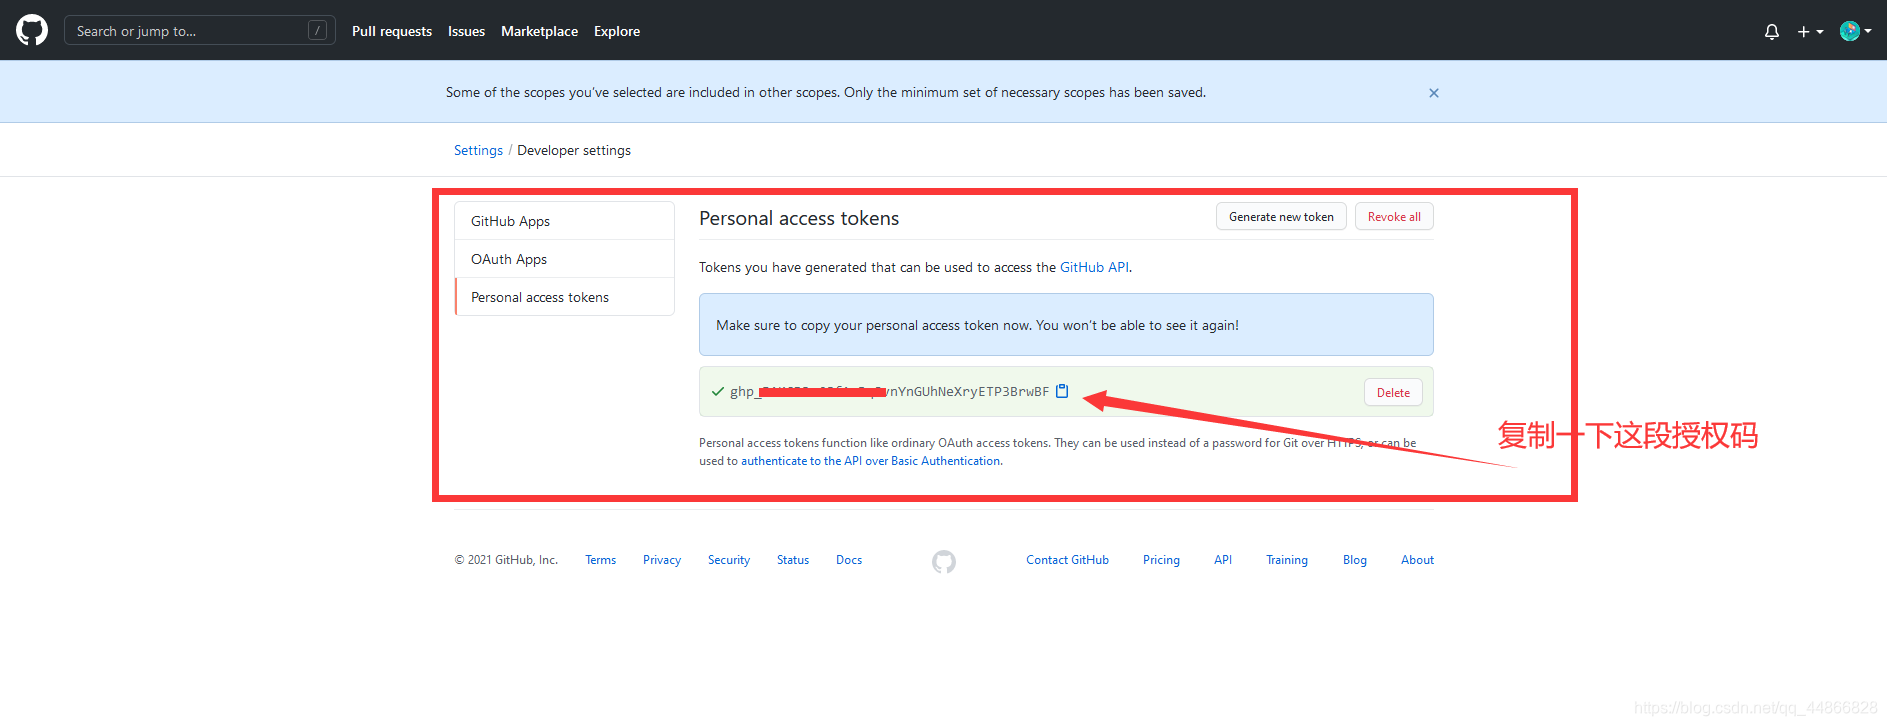The width and height of the screenshot is (1887, 726).
Task: Click the slash shortcut hint in search
Action: coord(317,31)
